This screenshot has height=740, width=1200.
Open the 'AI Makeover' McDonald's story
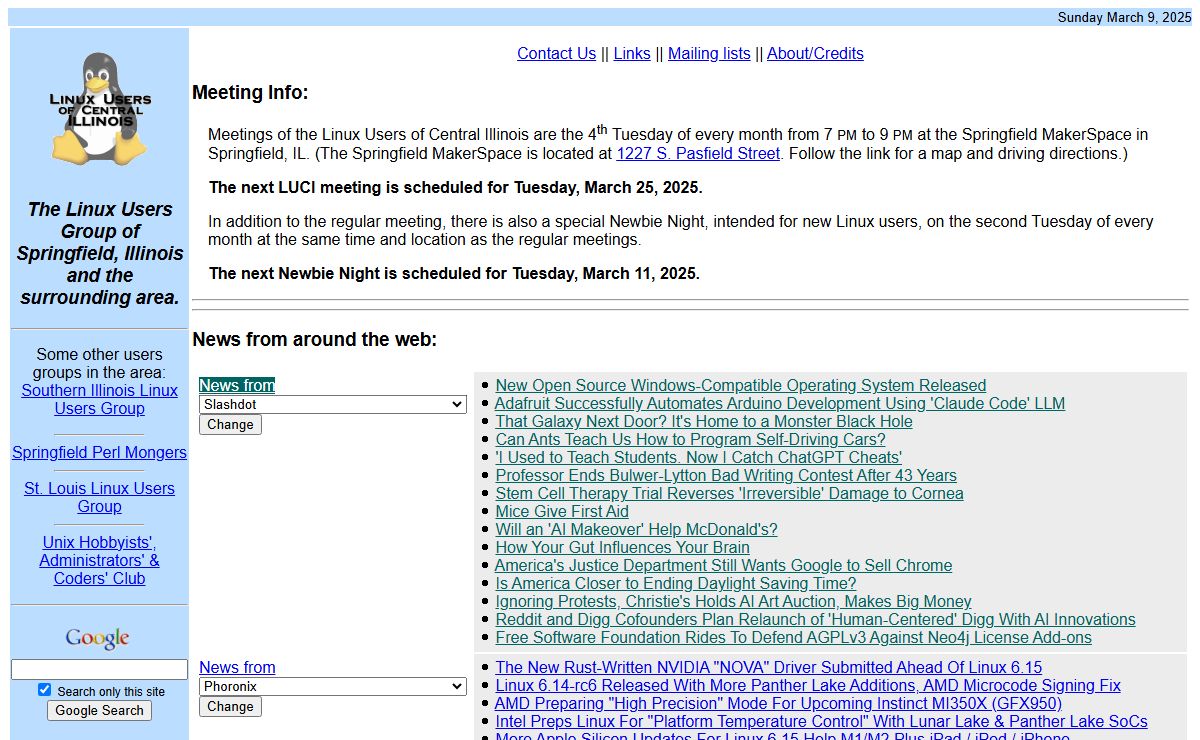(x=636, y=530)
